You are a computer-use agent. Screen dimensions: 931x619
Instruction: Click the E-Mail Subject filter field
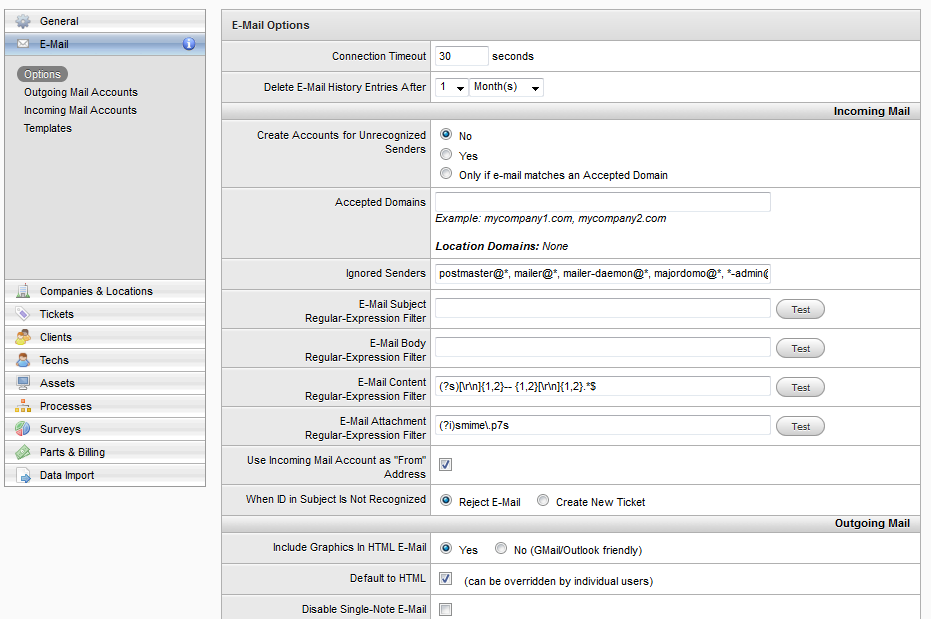coord(603,308)
